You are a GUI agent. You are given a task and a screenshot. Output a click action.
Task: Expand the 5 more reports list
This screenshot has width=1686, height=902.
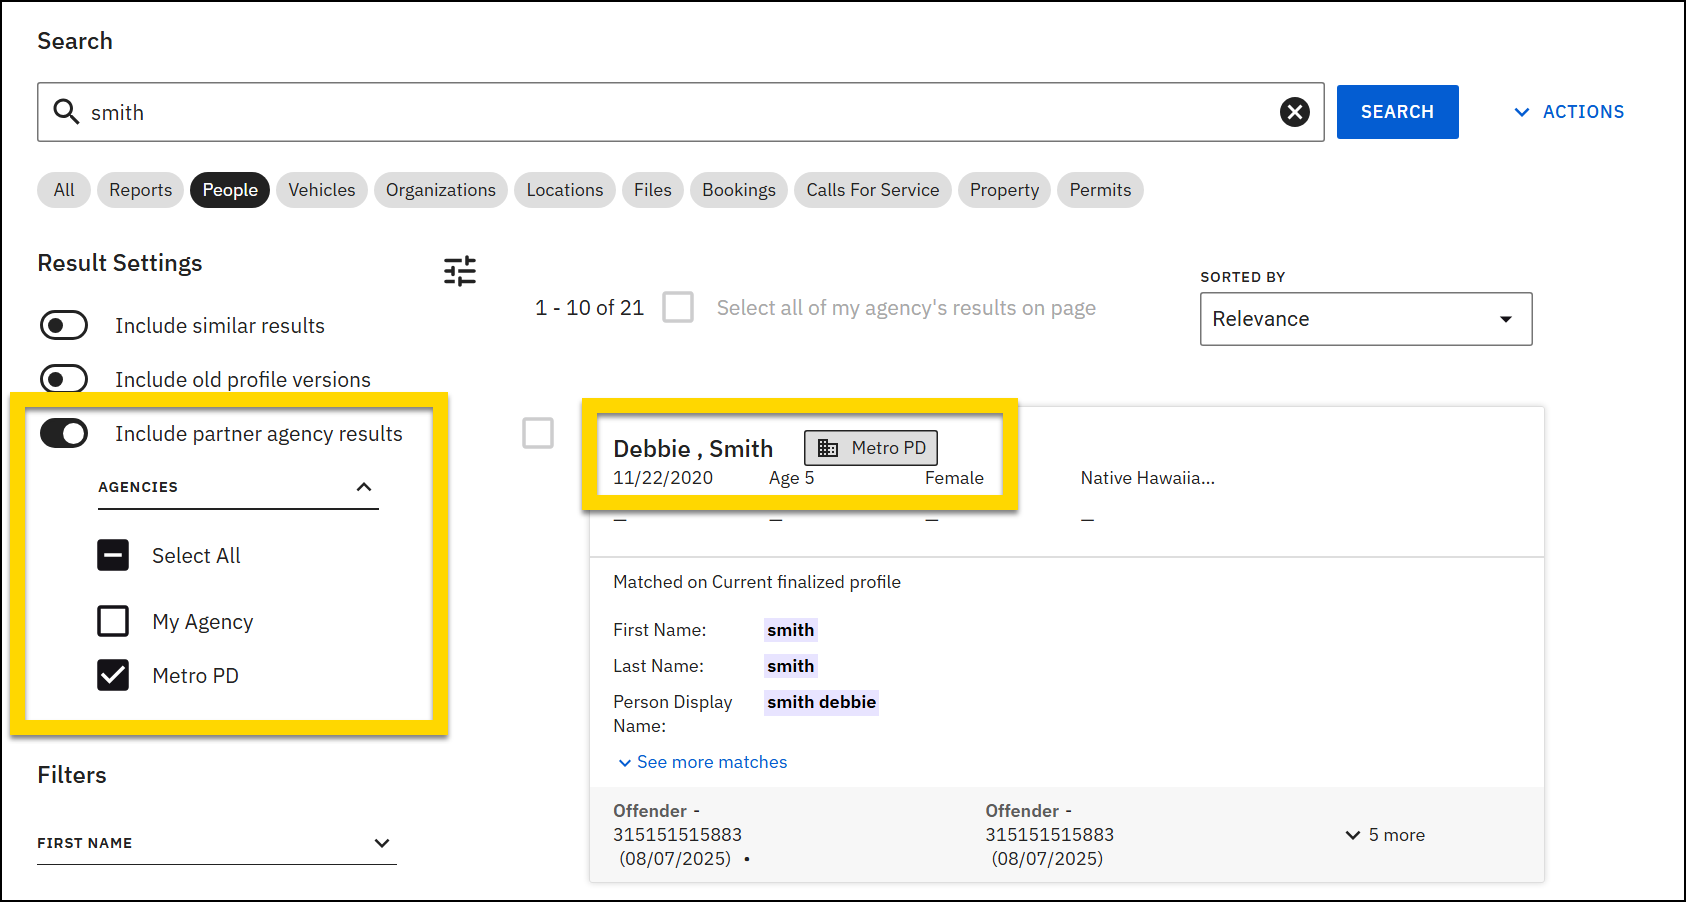point(1385,835)
